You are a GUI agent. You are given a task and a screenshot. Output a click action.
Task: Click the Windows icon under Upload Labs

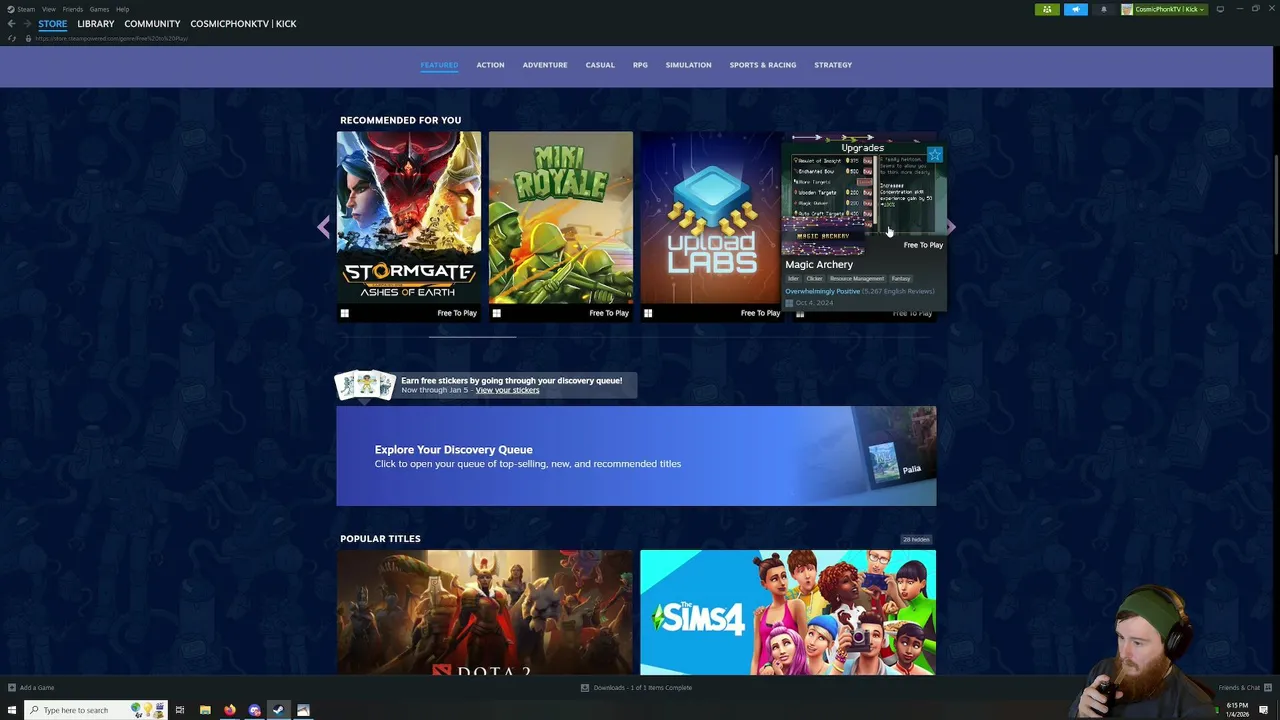tap(648, 313)
